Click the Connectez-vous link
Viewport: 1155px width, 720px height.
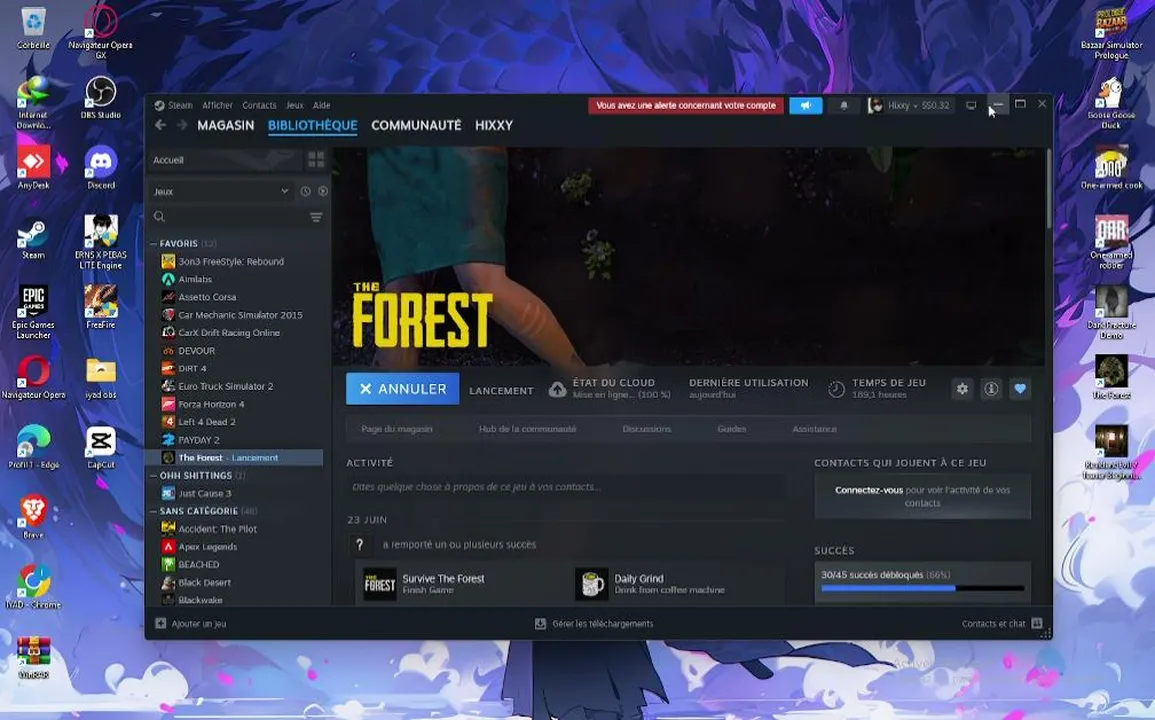tap(869, 490)
